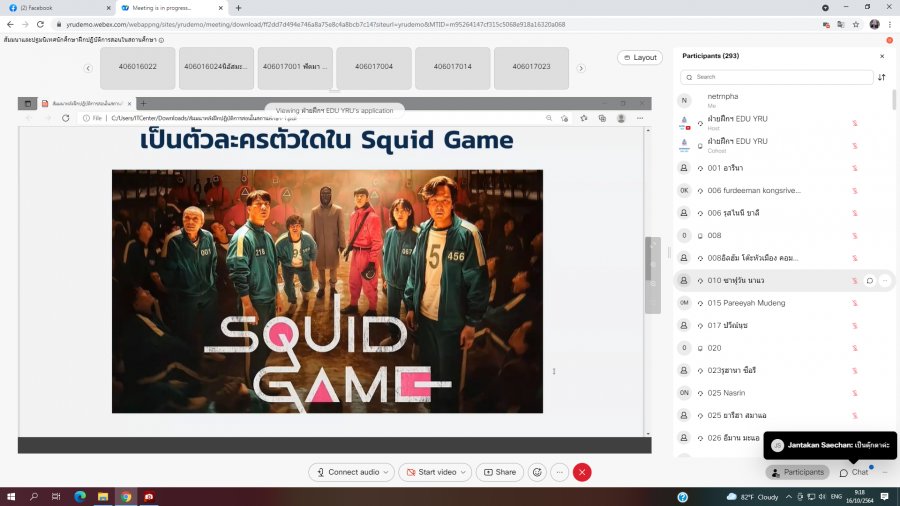Open File Explorer from the taskbar
The width and height of the screenshot is (900, 506).
click(x=103, y=496)
